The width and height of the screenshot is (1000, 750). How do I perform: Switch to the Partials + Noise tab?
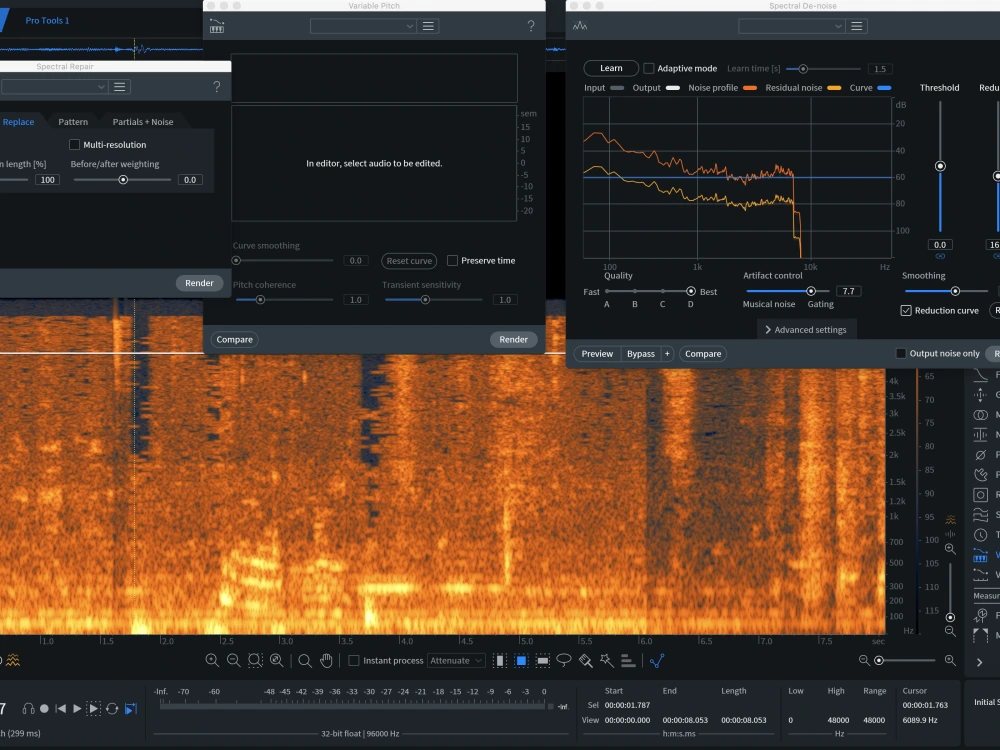point(143,122)
